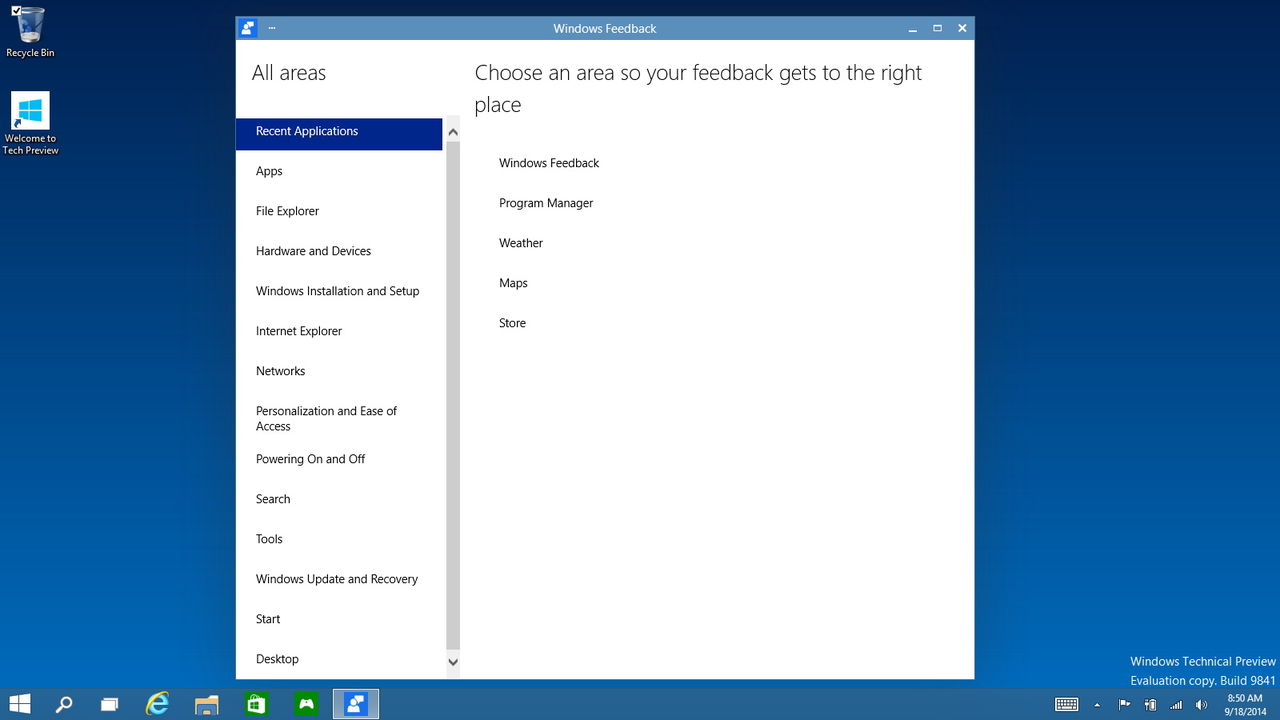Select the Hardware and Devices category
The image size is (1280, 720).
click(313, 251)
